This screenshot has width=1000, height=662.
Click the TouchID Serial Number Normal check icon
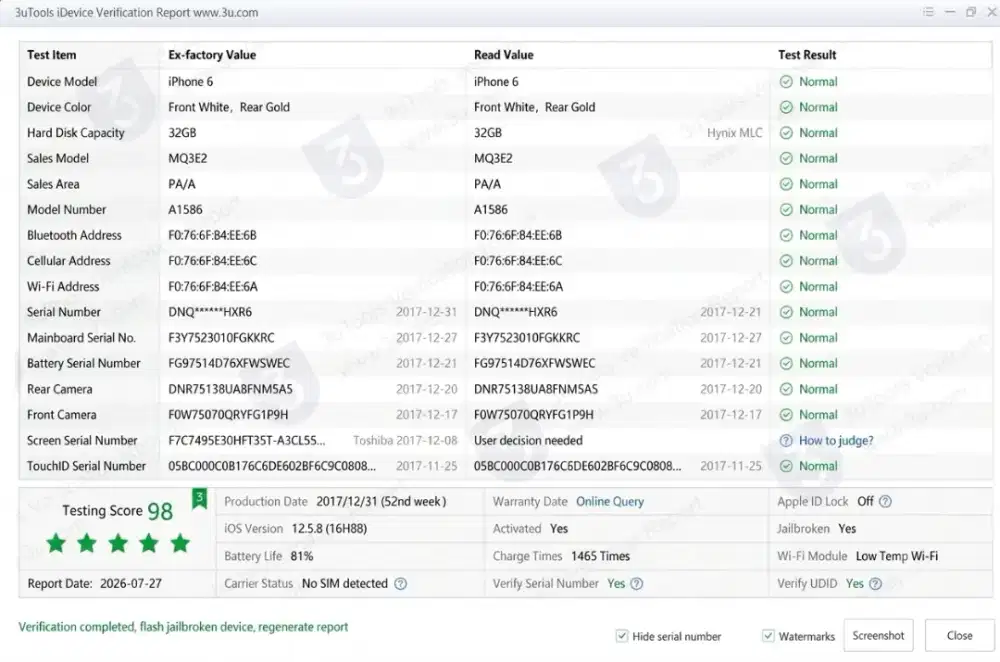786,466
